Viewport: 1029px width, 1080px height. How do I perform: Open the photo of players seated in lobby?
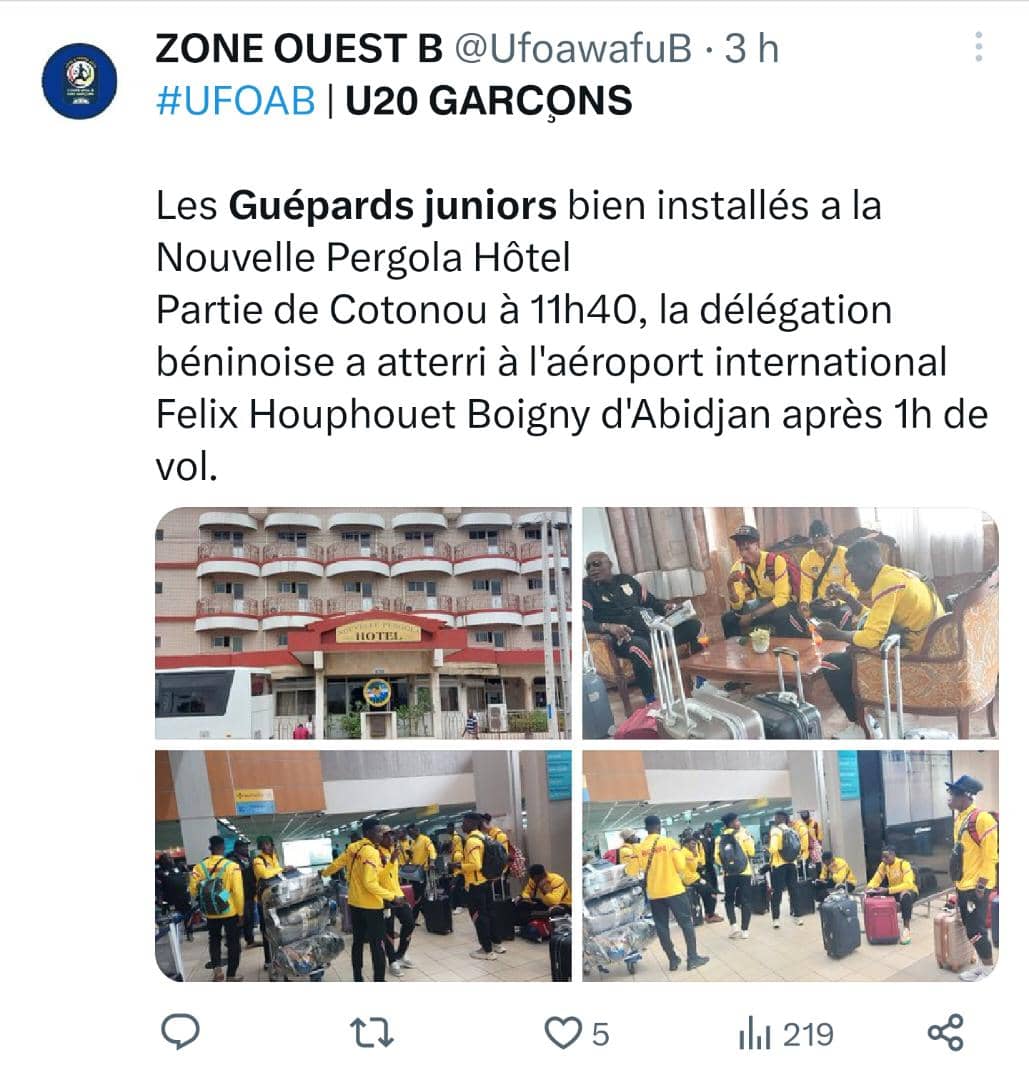click(x=790, y=623)
